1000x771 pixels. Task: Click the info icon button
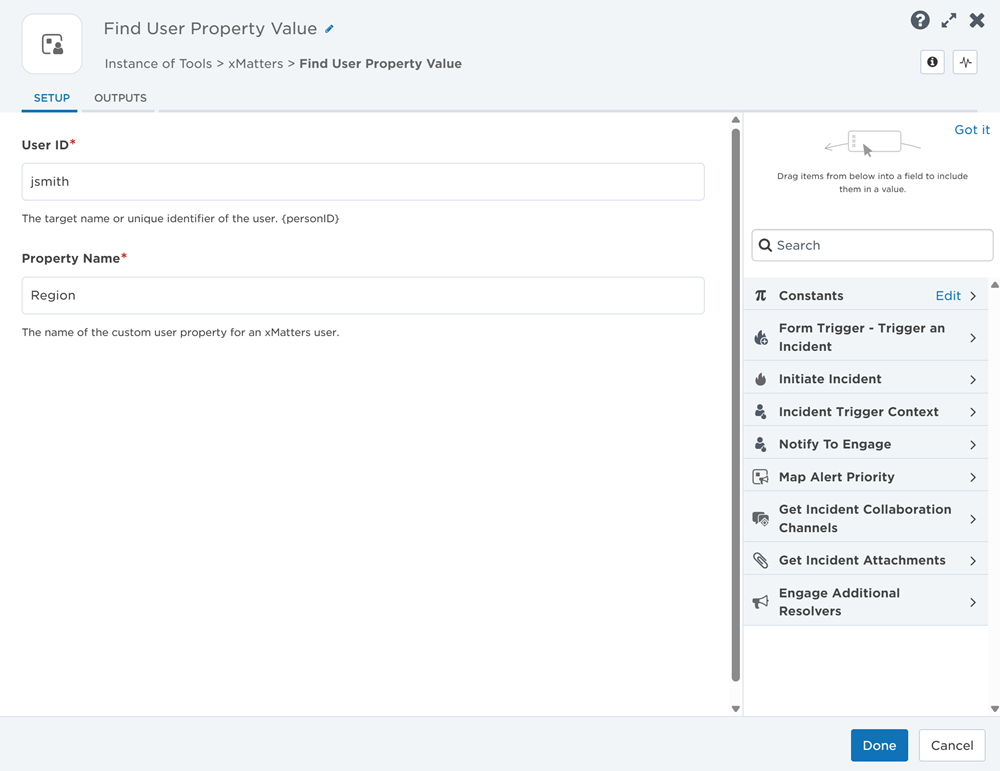point(932,62)
